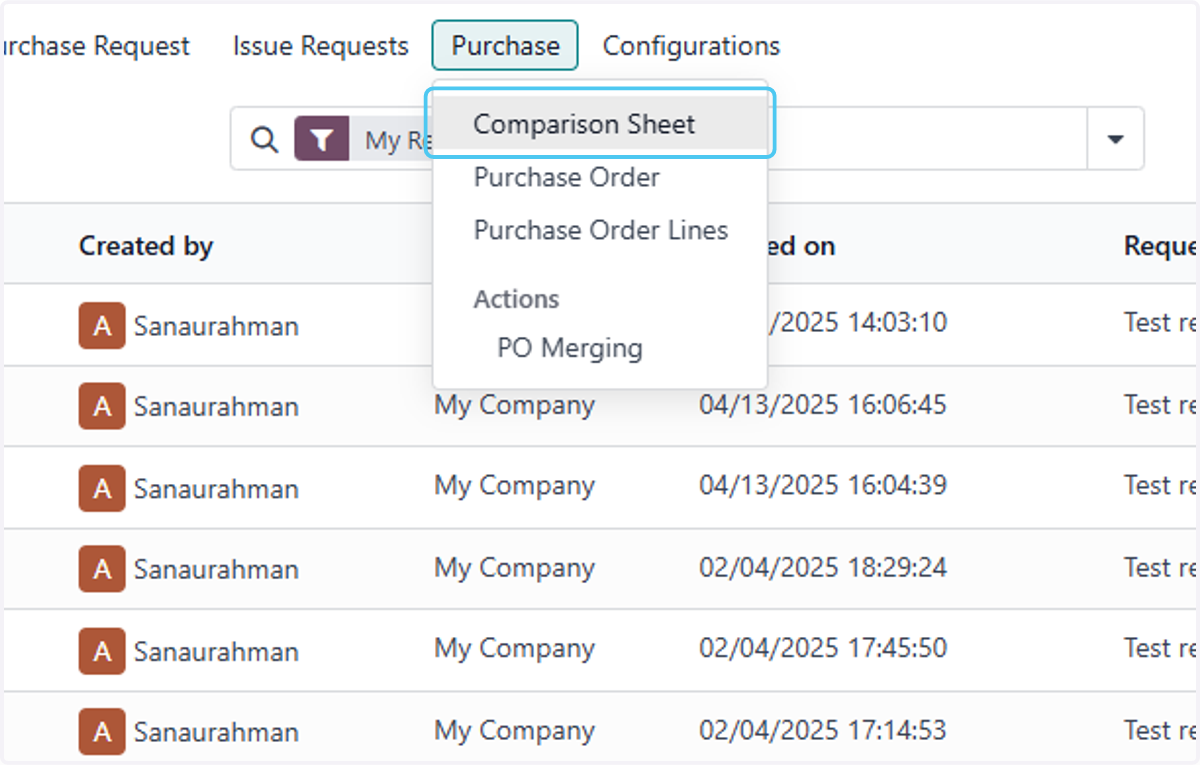Image resolution: width=1200 pixels, height=765 pixels.
Task: Click avatar in the 17:45:50 row
Action: coord(102,651)
